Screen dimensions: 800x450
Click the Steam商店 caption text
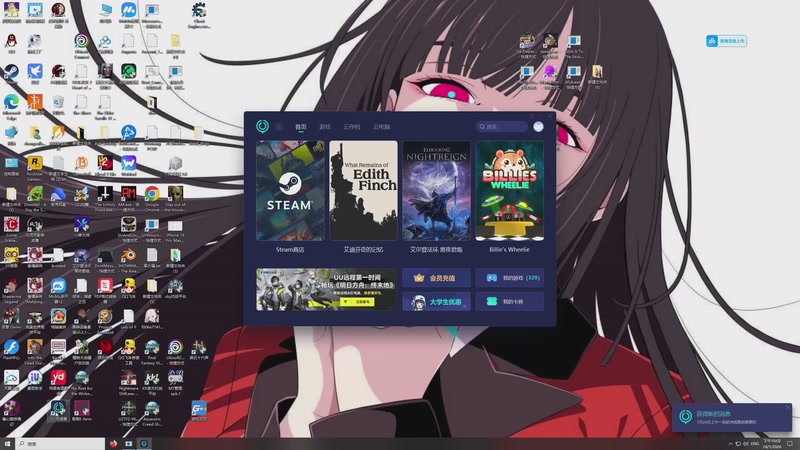[290, 249]
